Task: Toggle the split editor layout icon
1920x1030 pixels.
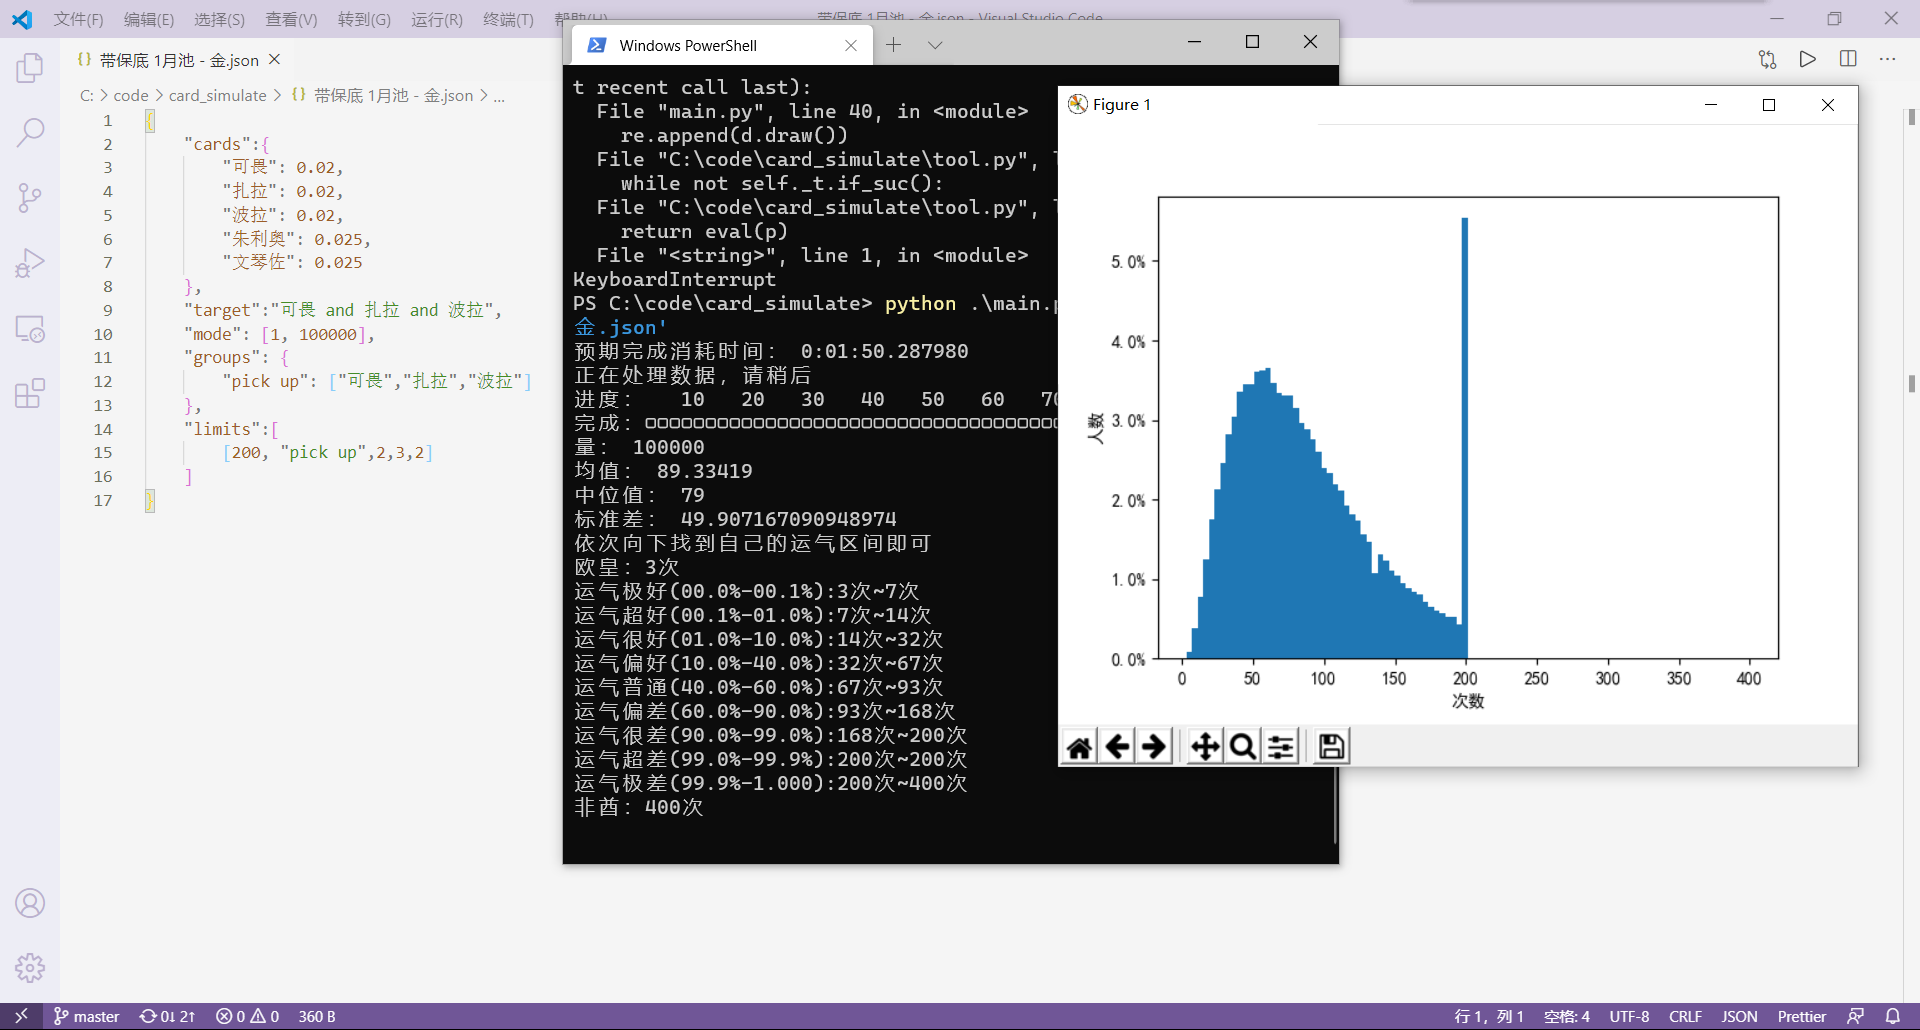Action: (x=1847, y=59)
